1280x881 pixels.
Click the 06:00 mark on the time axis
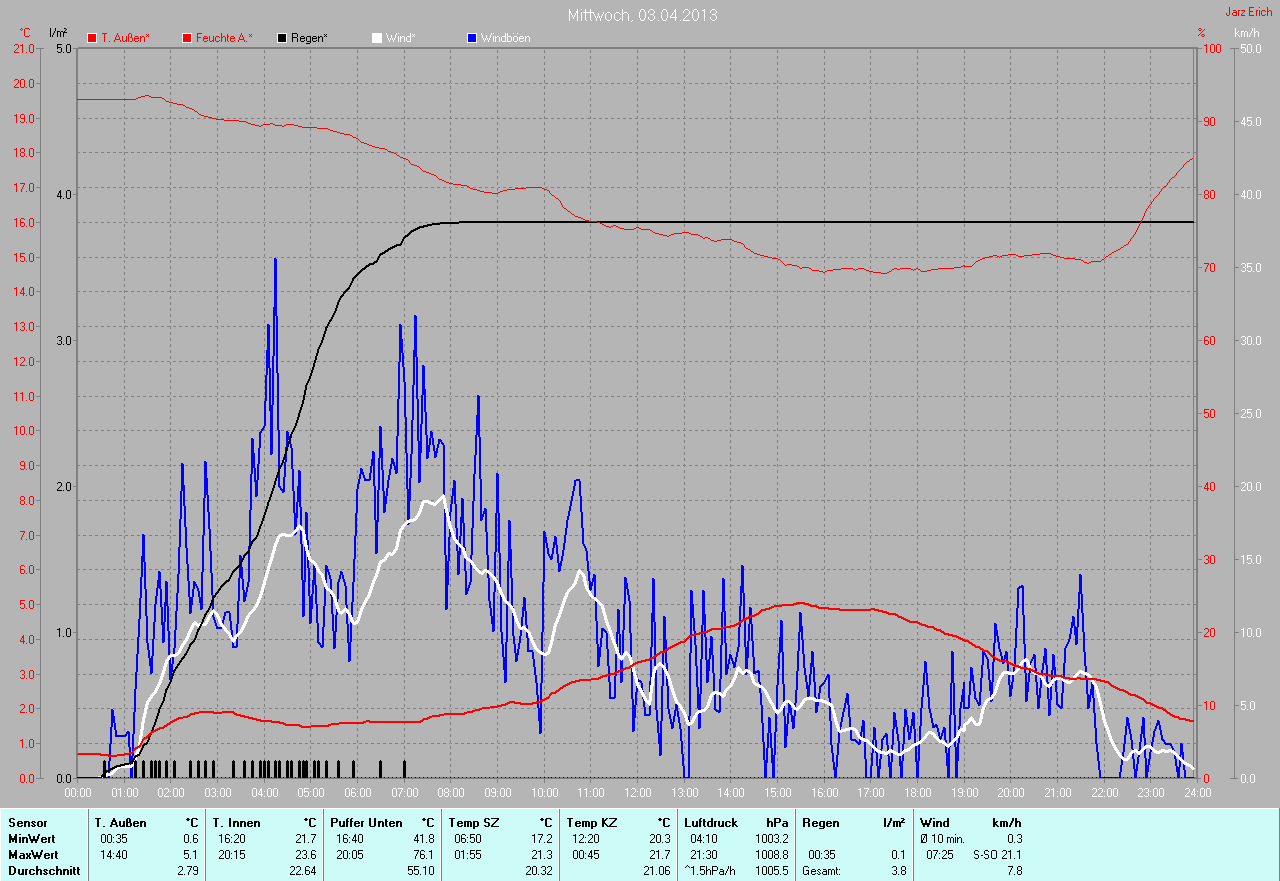pyautogui.click(x=357, y=793)
